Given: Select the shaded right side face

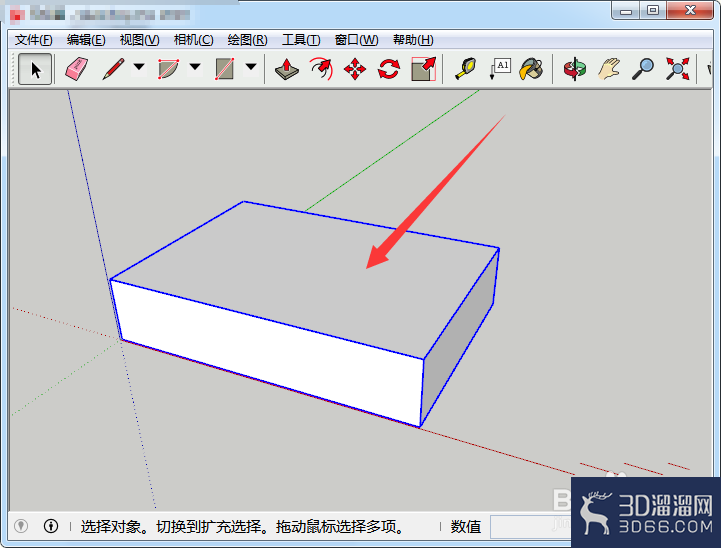Looking at the screenshot, I should pos(460,340).
